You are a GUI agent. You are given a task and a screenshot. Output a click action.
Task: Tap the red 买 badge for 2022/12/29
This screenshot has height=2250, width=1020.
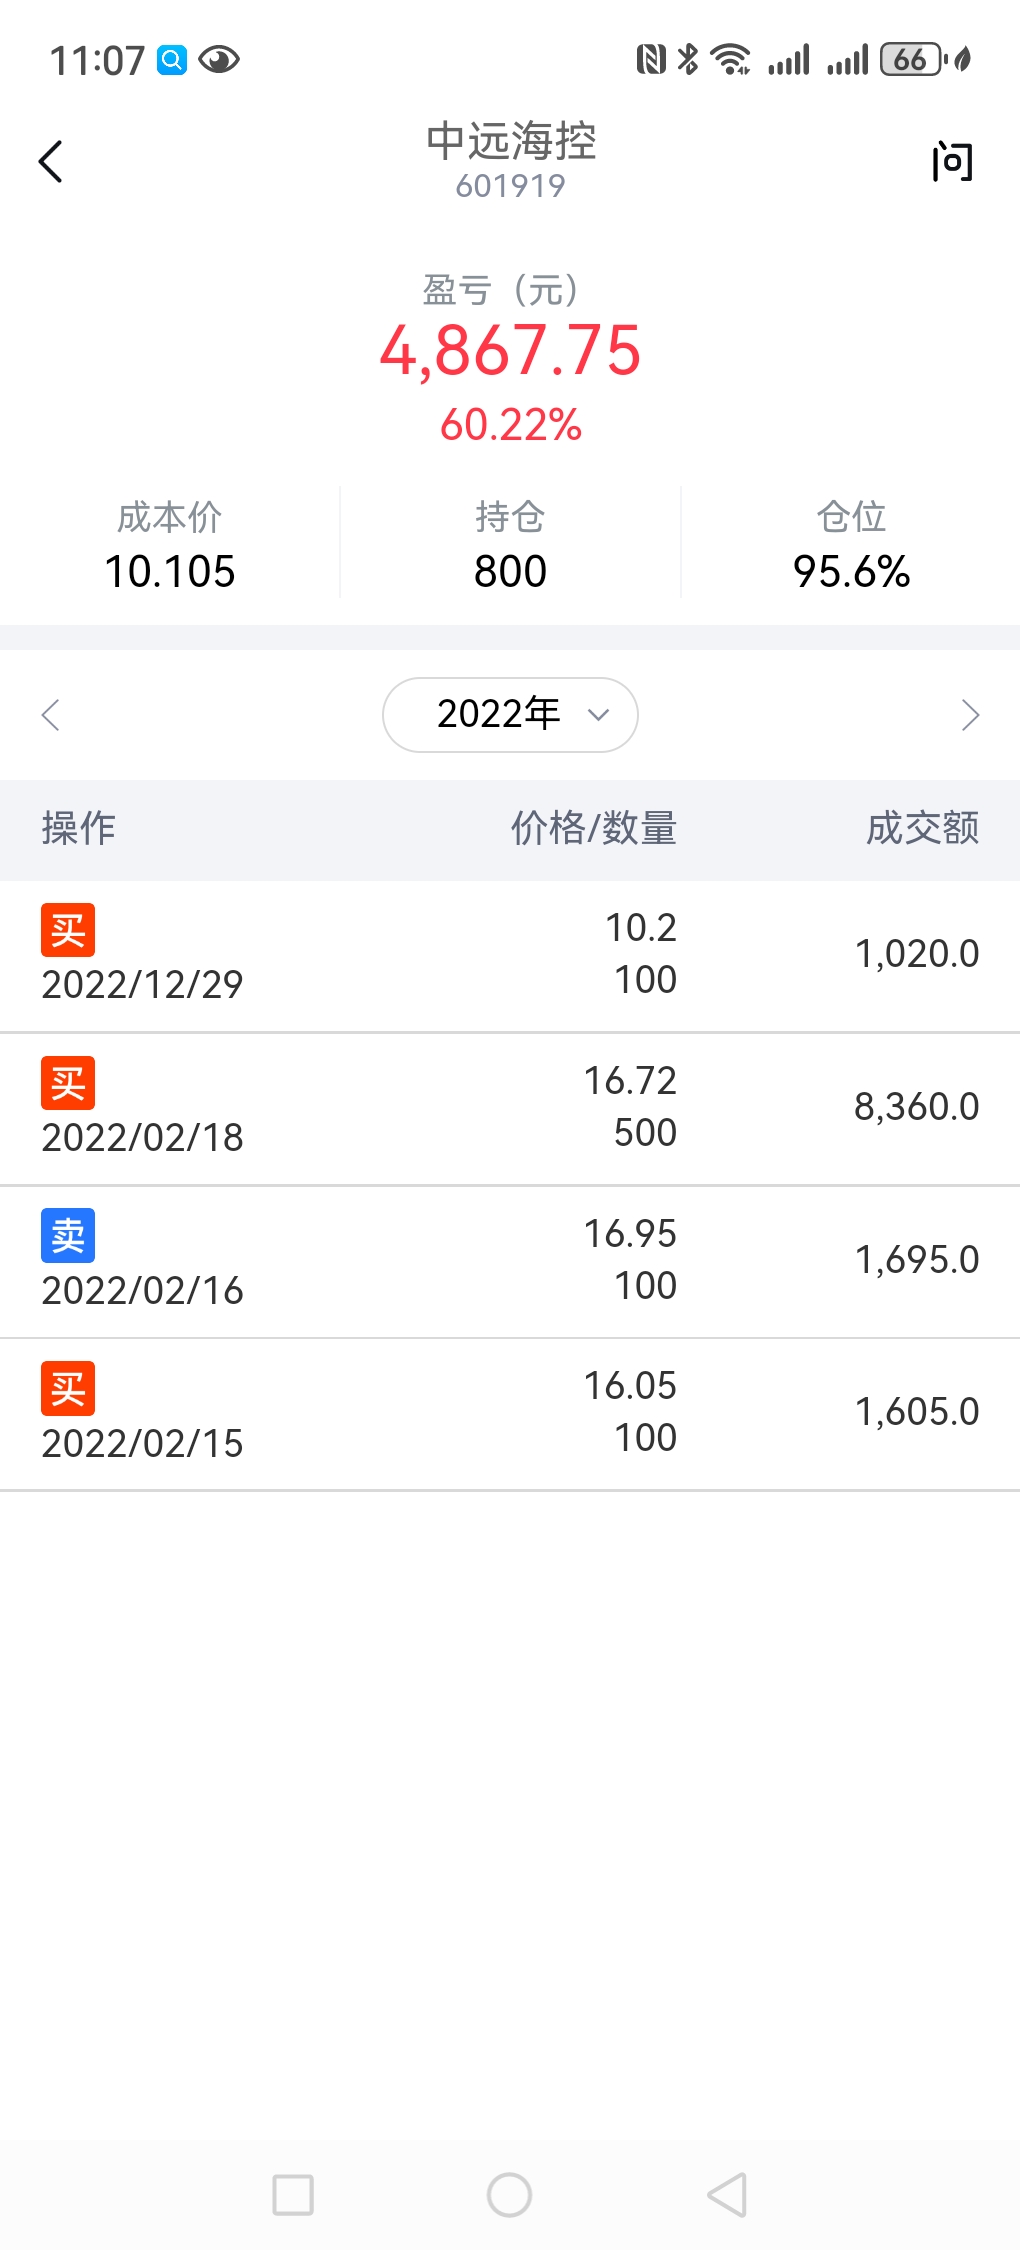pos(68,930)
